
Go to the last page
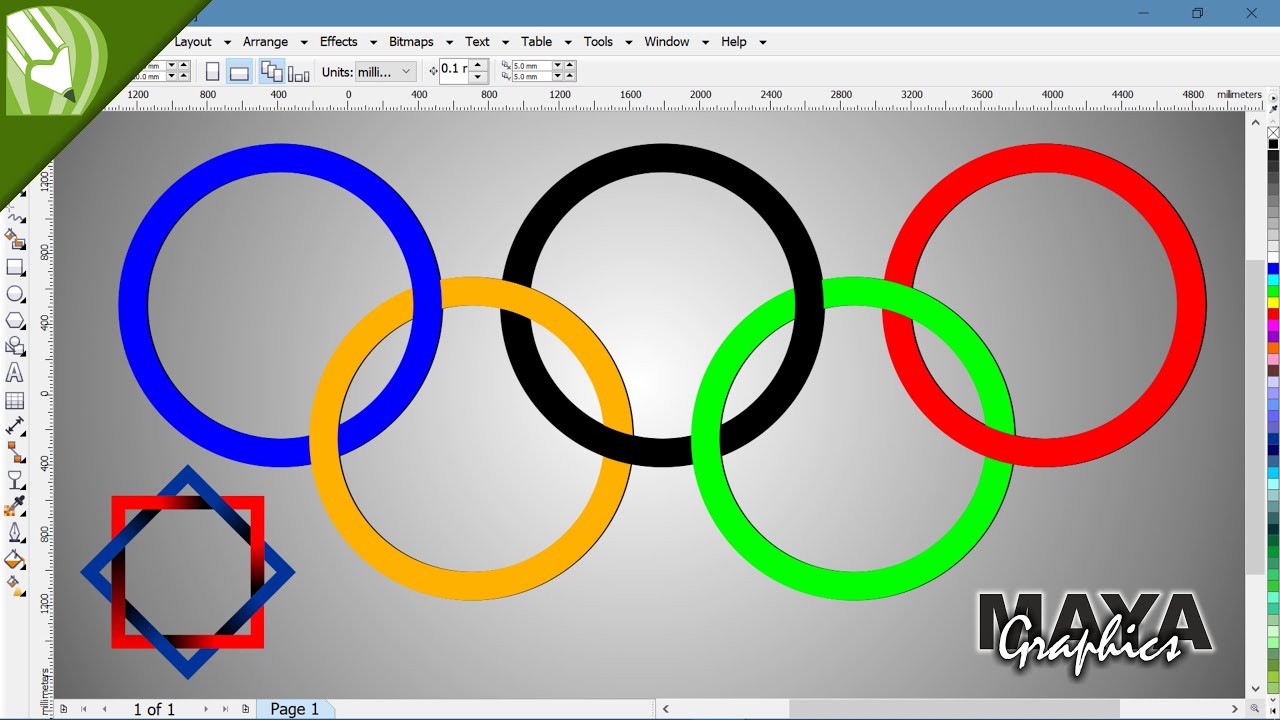(225, 709)
